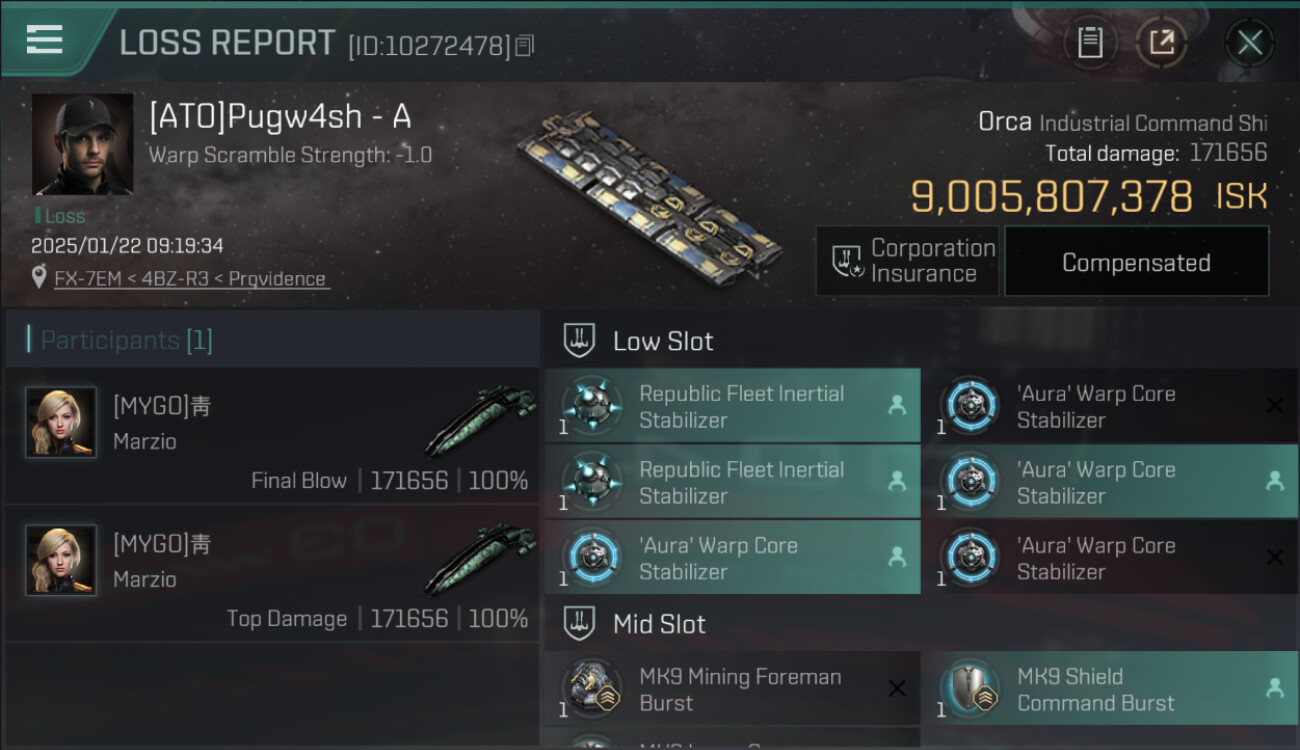
Task: Click the first Republic Fleet Inertial Stabilizer icon
Action: (x=591, y=406)
